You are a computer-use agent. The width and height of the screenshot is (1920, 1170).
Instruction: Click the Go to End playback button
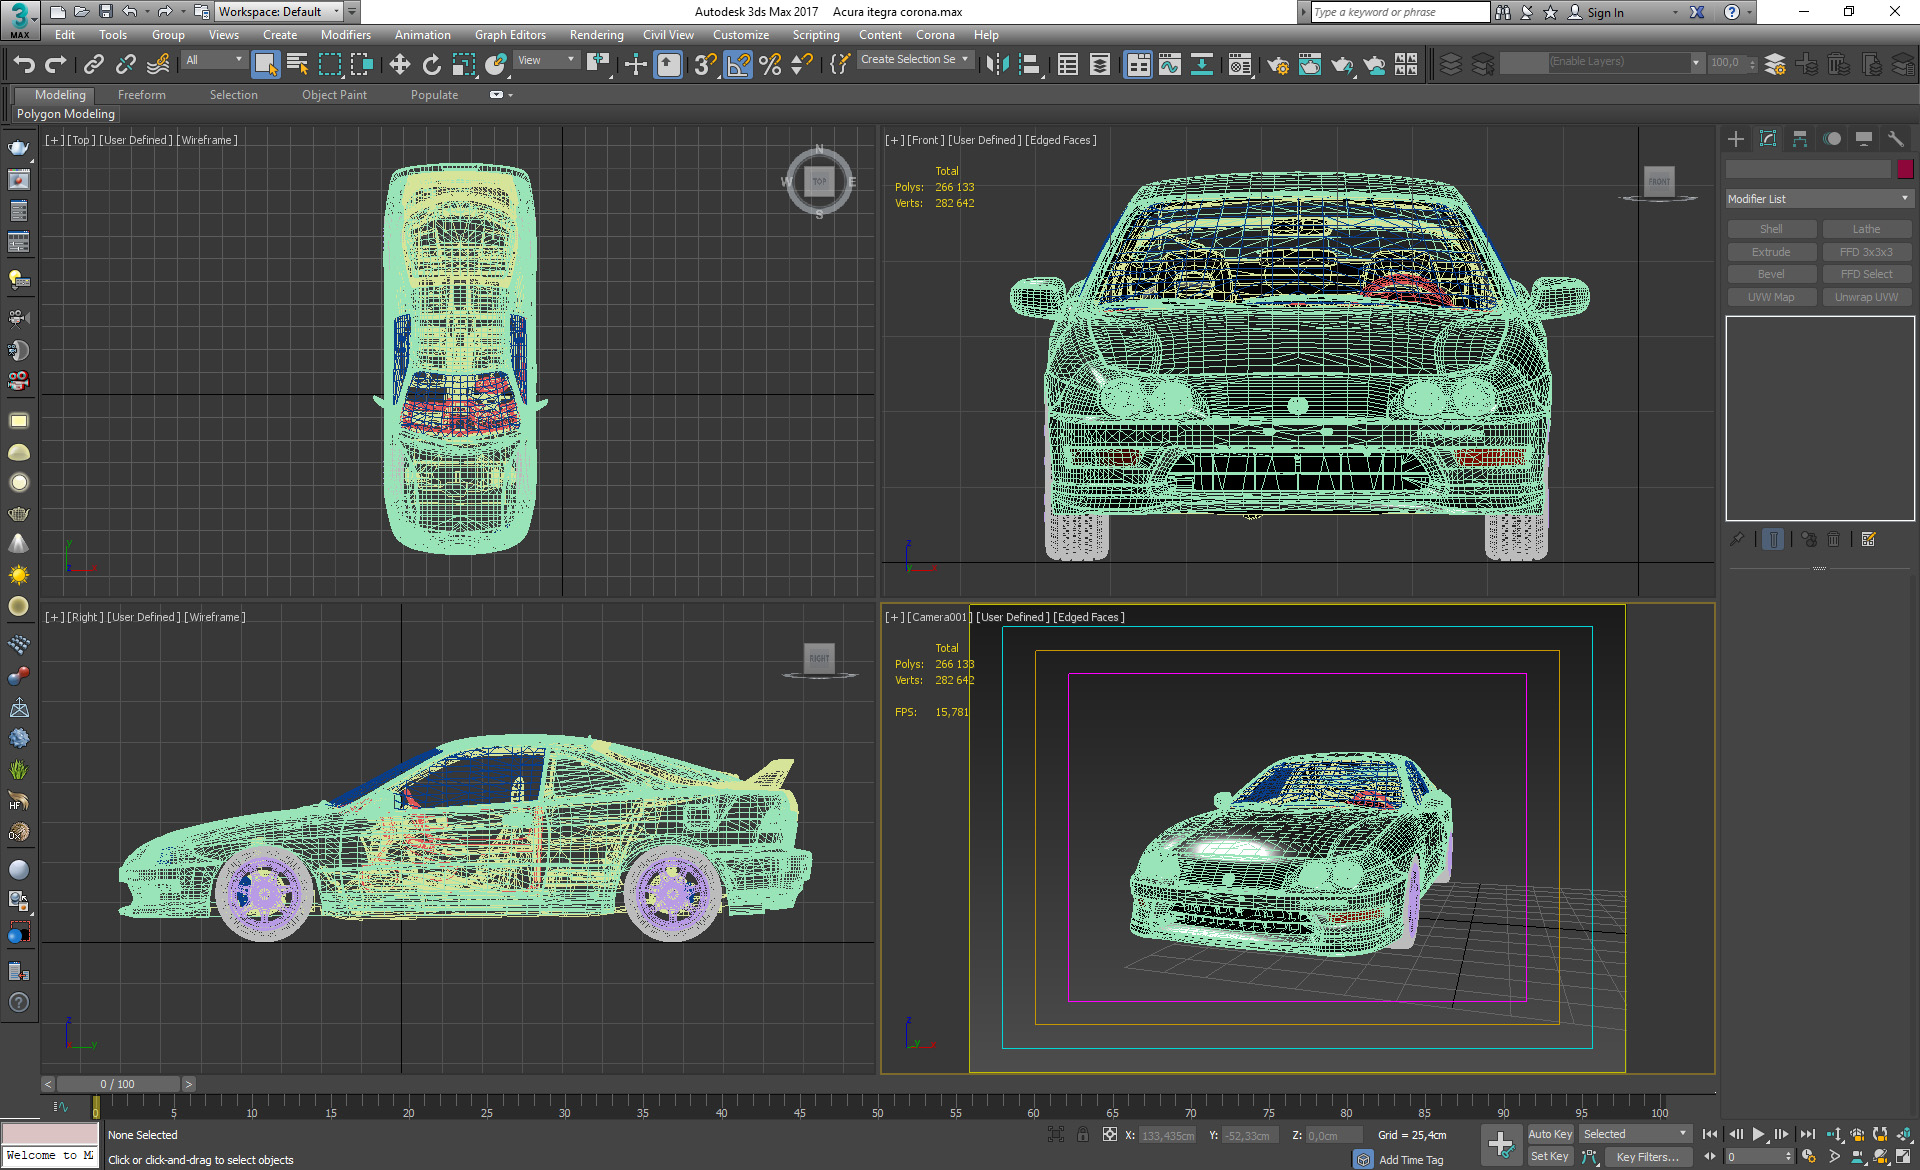1808,1134
